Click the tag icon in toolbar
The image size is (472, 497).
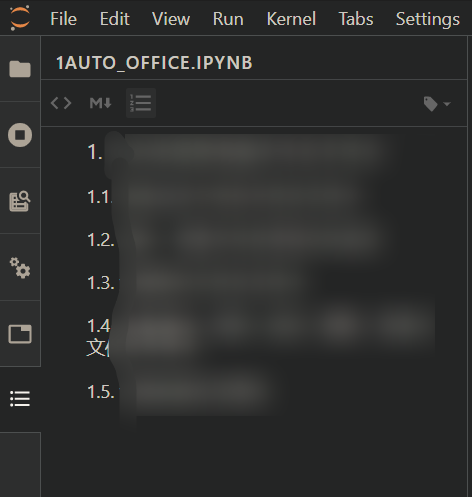[431, 104]
